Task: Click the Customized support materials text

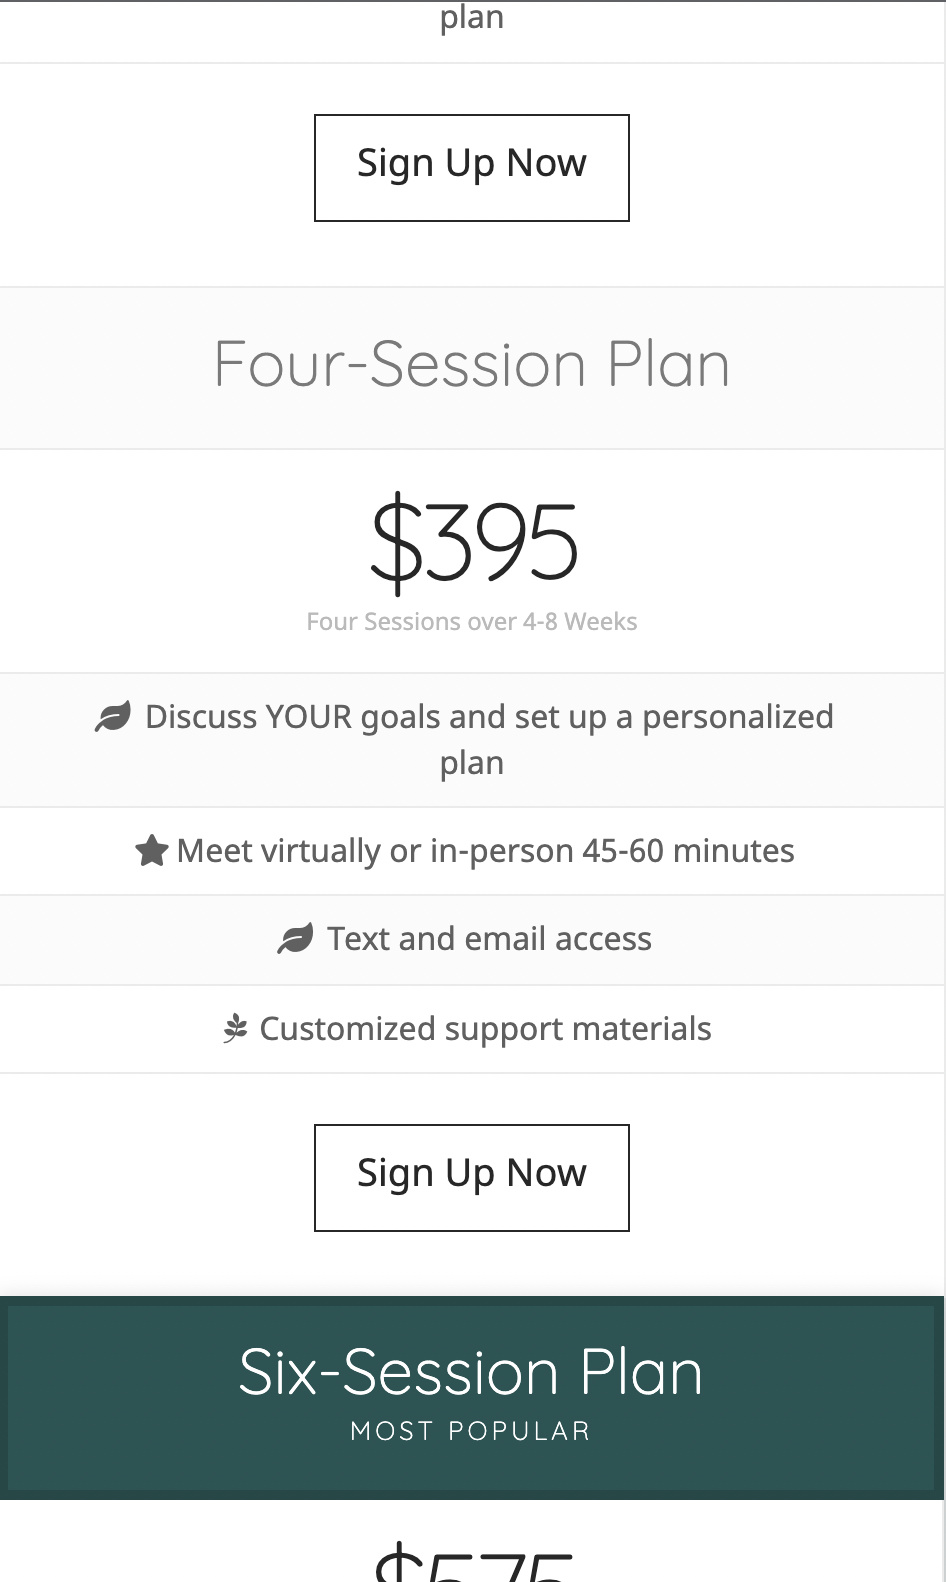Action: (x=485, y=1029)
